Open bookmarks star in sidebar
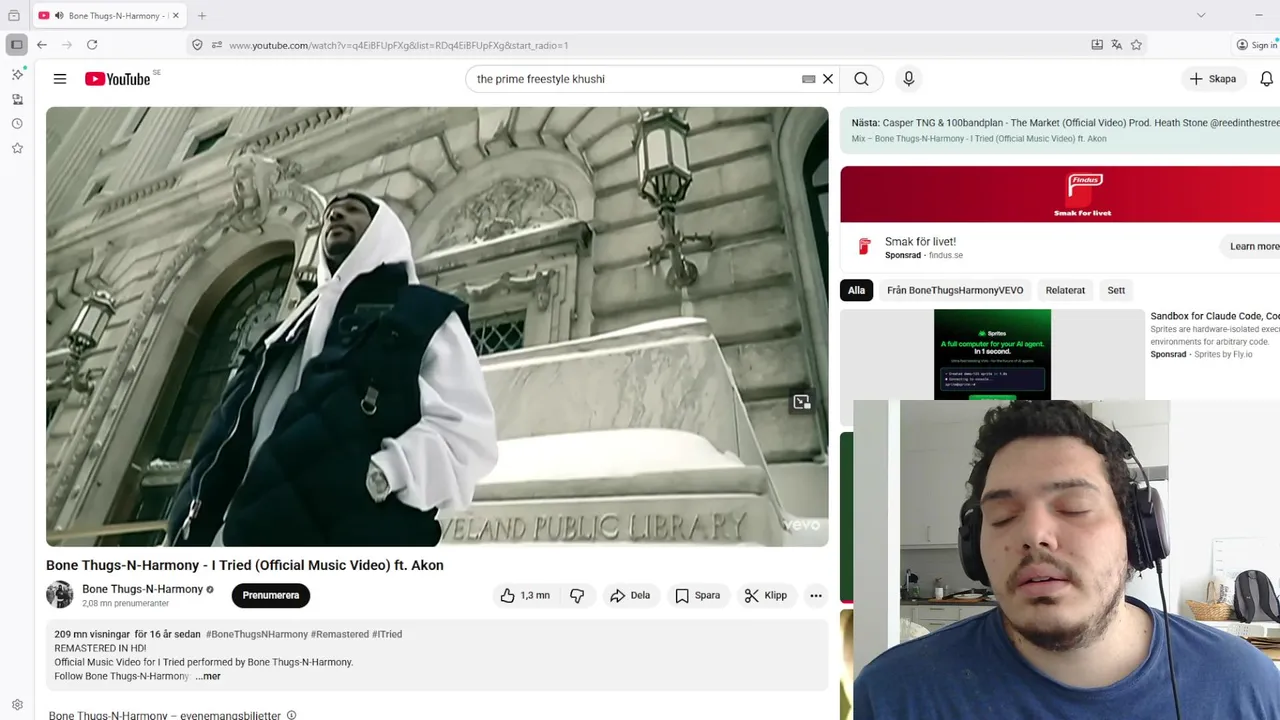 tap(17, 148)
